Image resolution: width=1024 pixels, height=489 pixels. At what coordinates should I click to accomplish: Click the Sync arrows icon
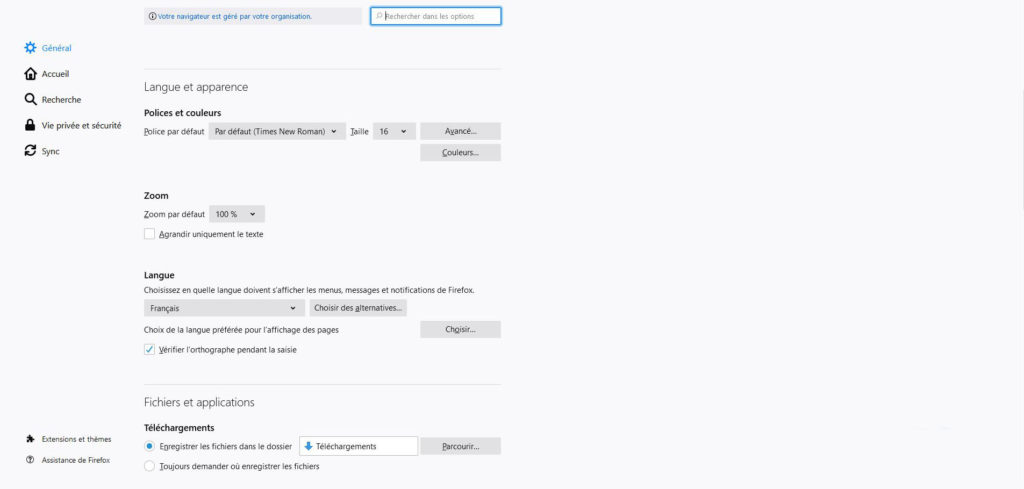pyautogui.click(x=30, y=152)
